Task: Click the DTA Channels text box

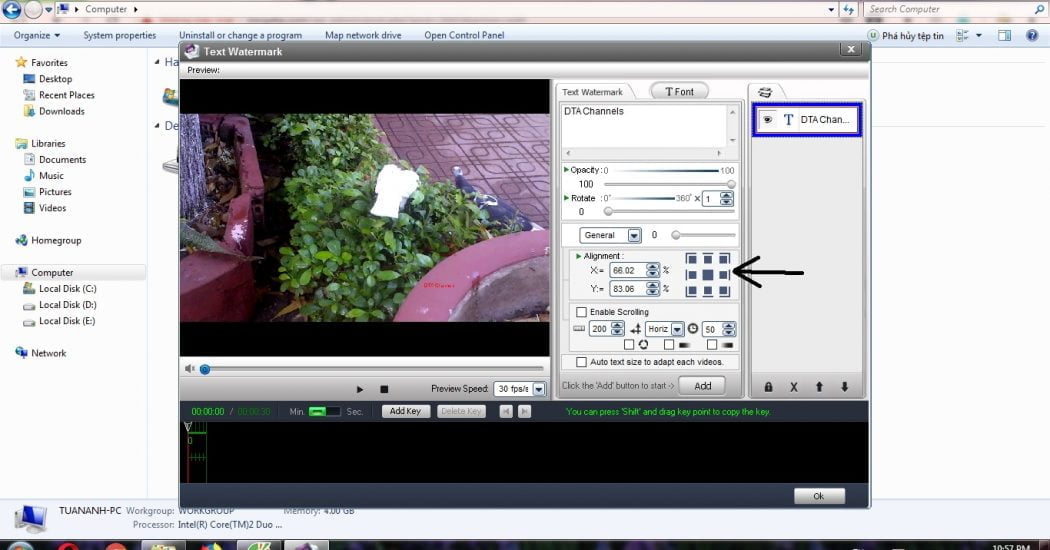Action: point(644,125)
